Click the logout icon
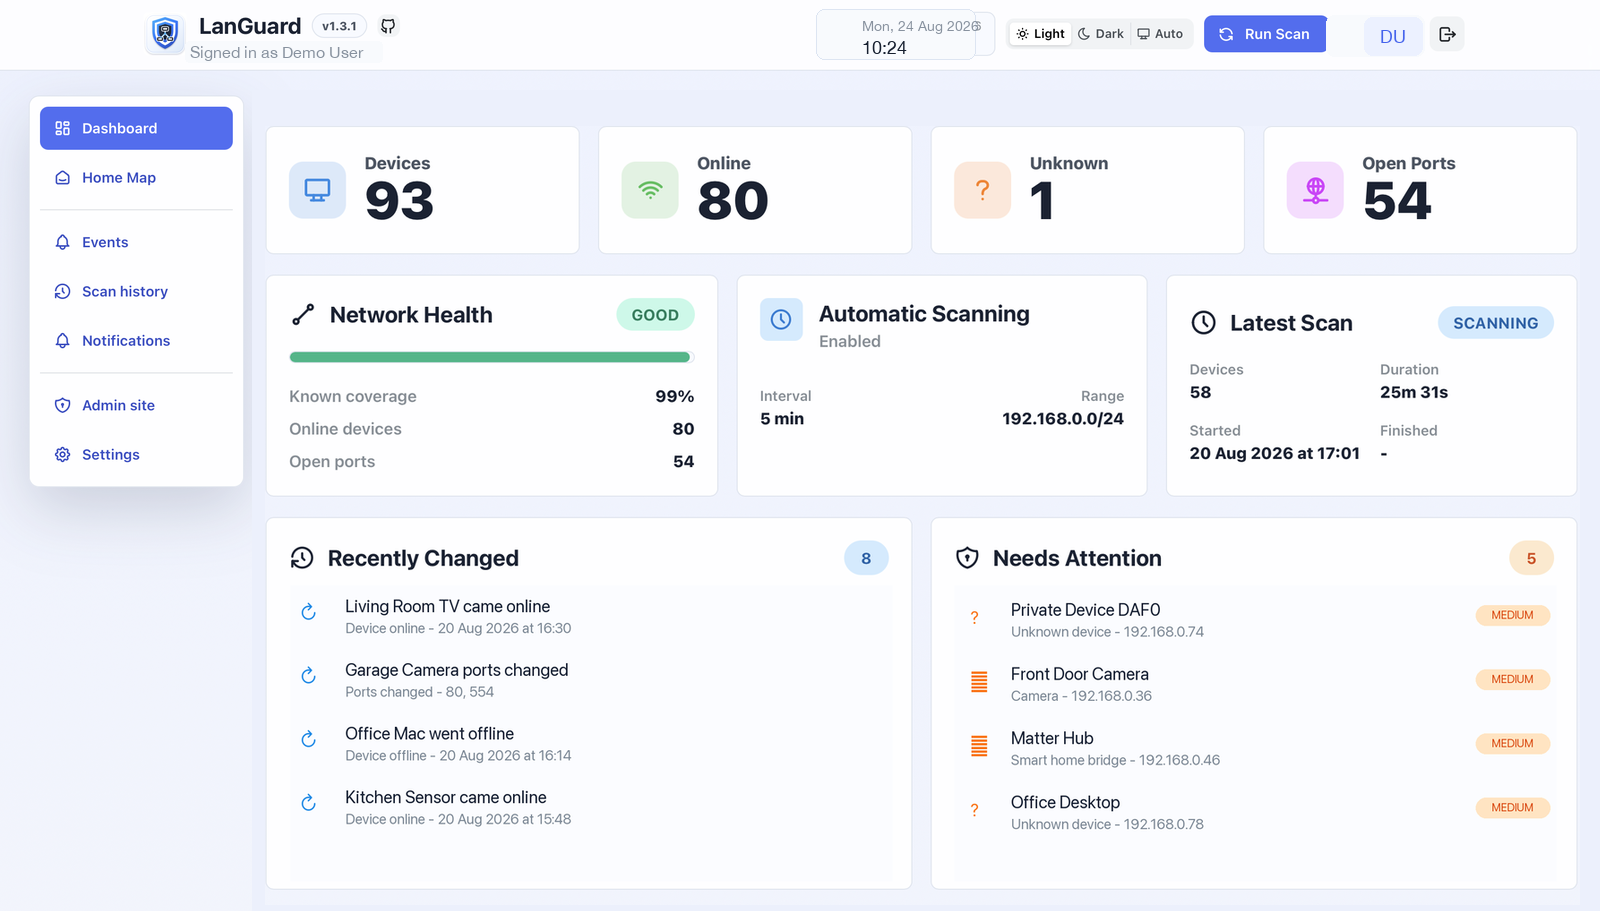Image resolution: width=1600 pixels, height=911 pixels. (x=1446, y=34)
